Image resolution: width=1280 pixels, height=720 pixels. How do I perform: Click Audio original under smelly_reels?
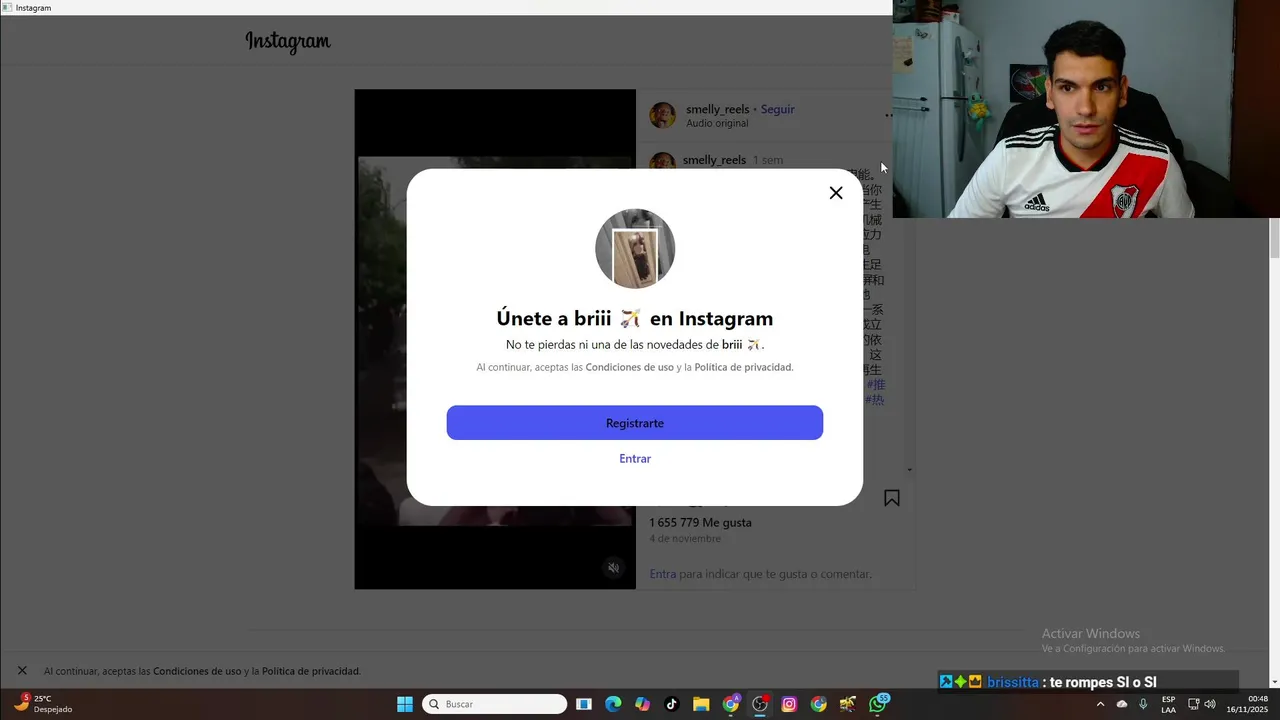coord(717,124)
